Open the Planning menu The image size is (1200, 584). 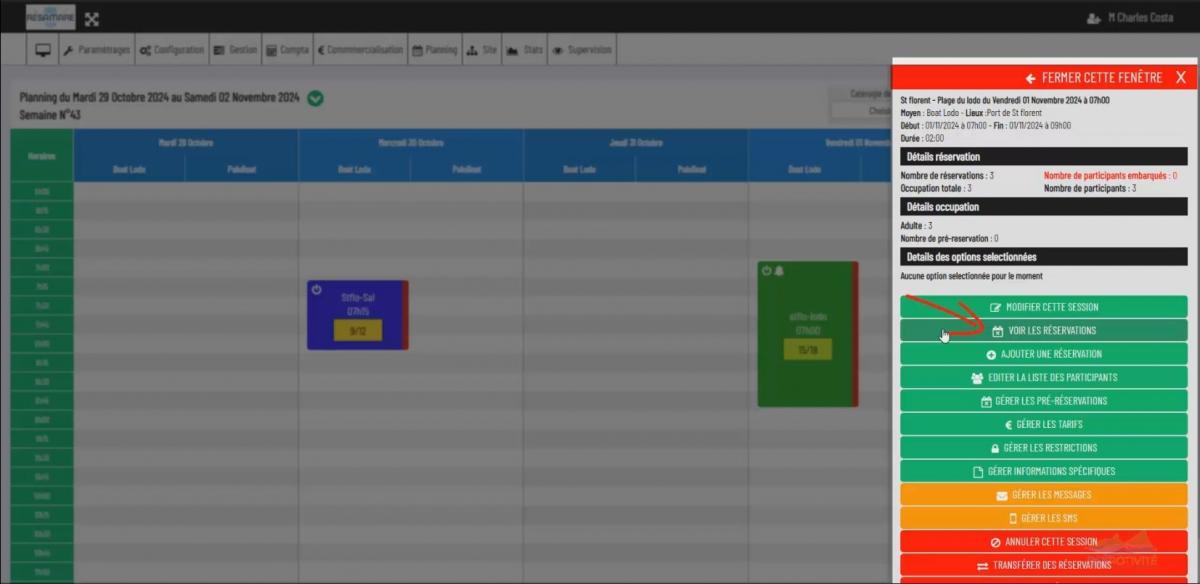435,50
